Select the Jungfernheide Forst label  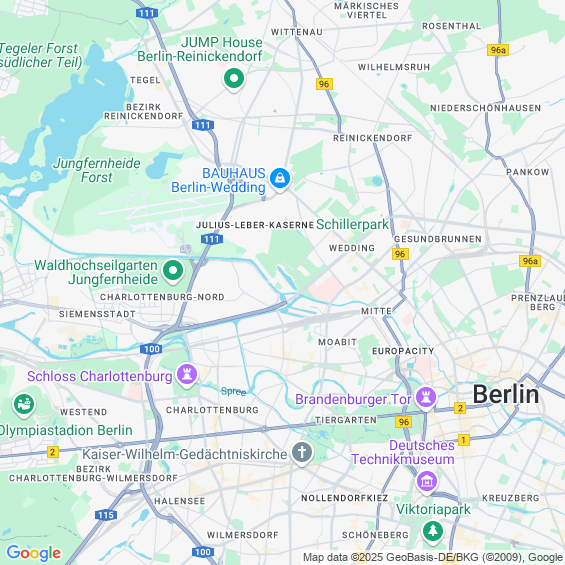[x=97, y=170]
